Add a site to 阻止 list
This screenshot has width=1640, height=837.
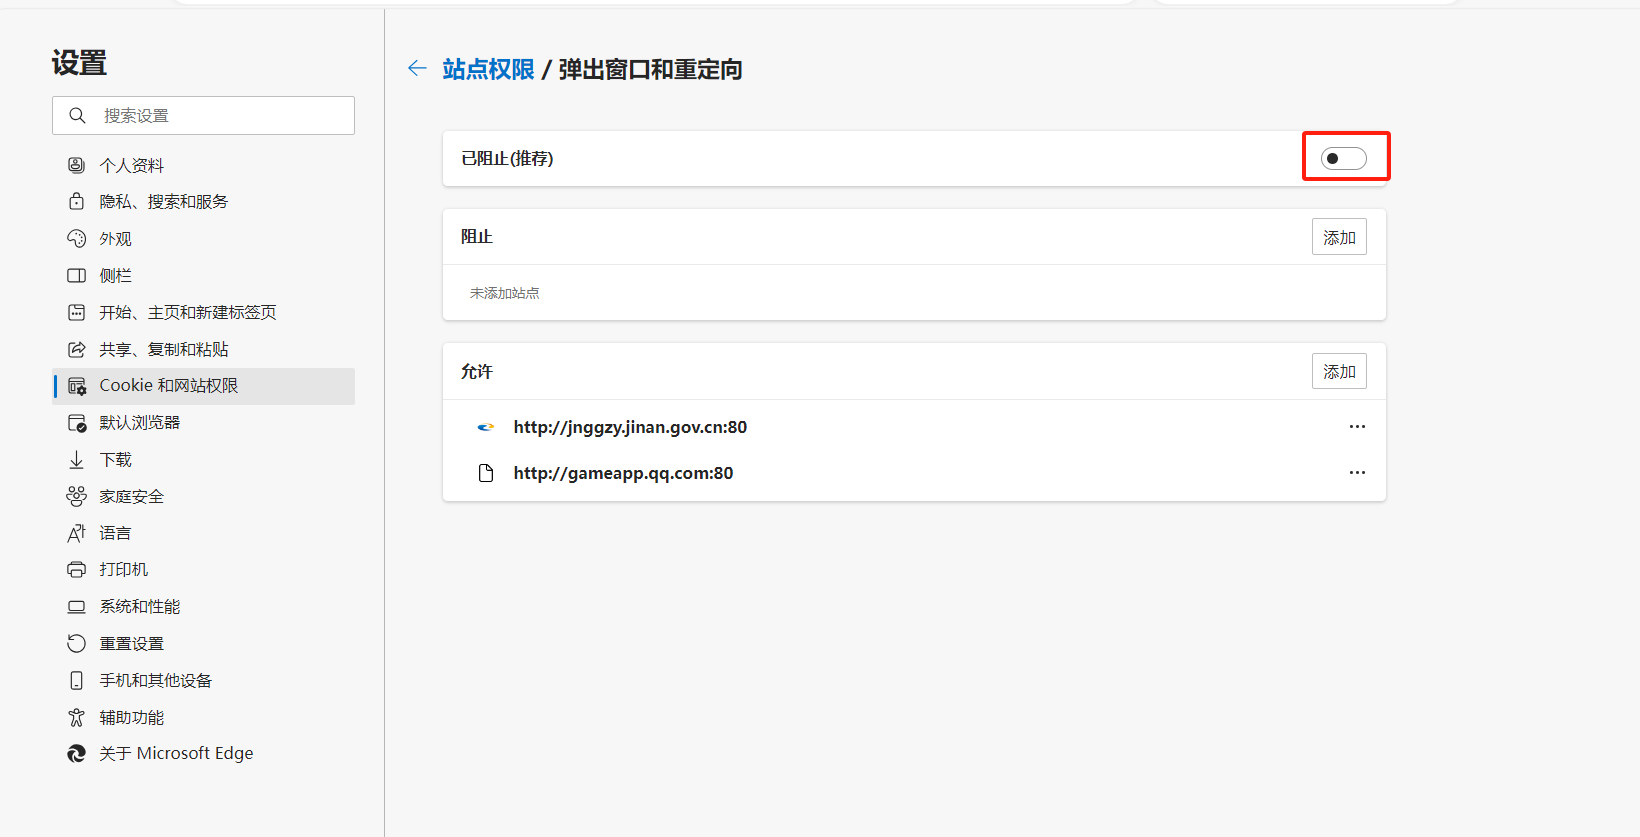click(1338, 237)
